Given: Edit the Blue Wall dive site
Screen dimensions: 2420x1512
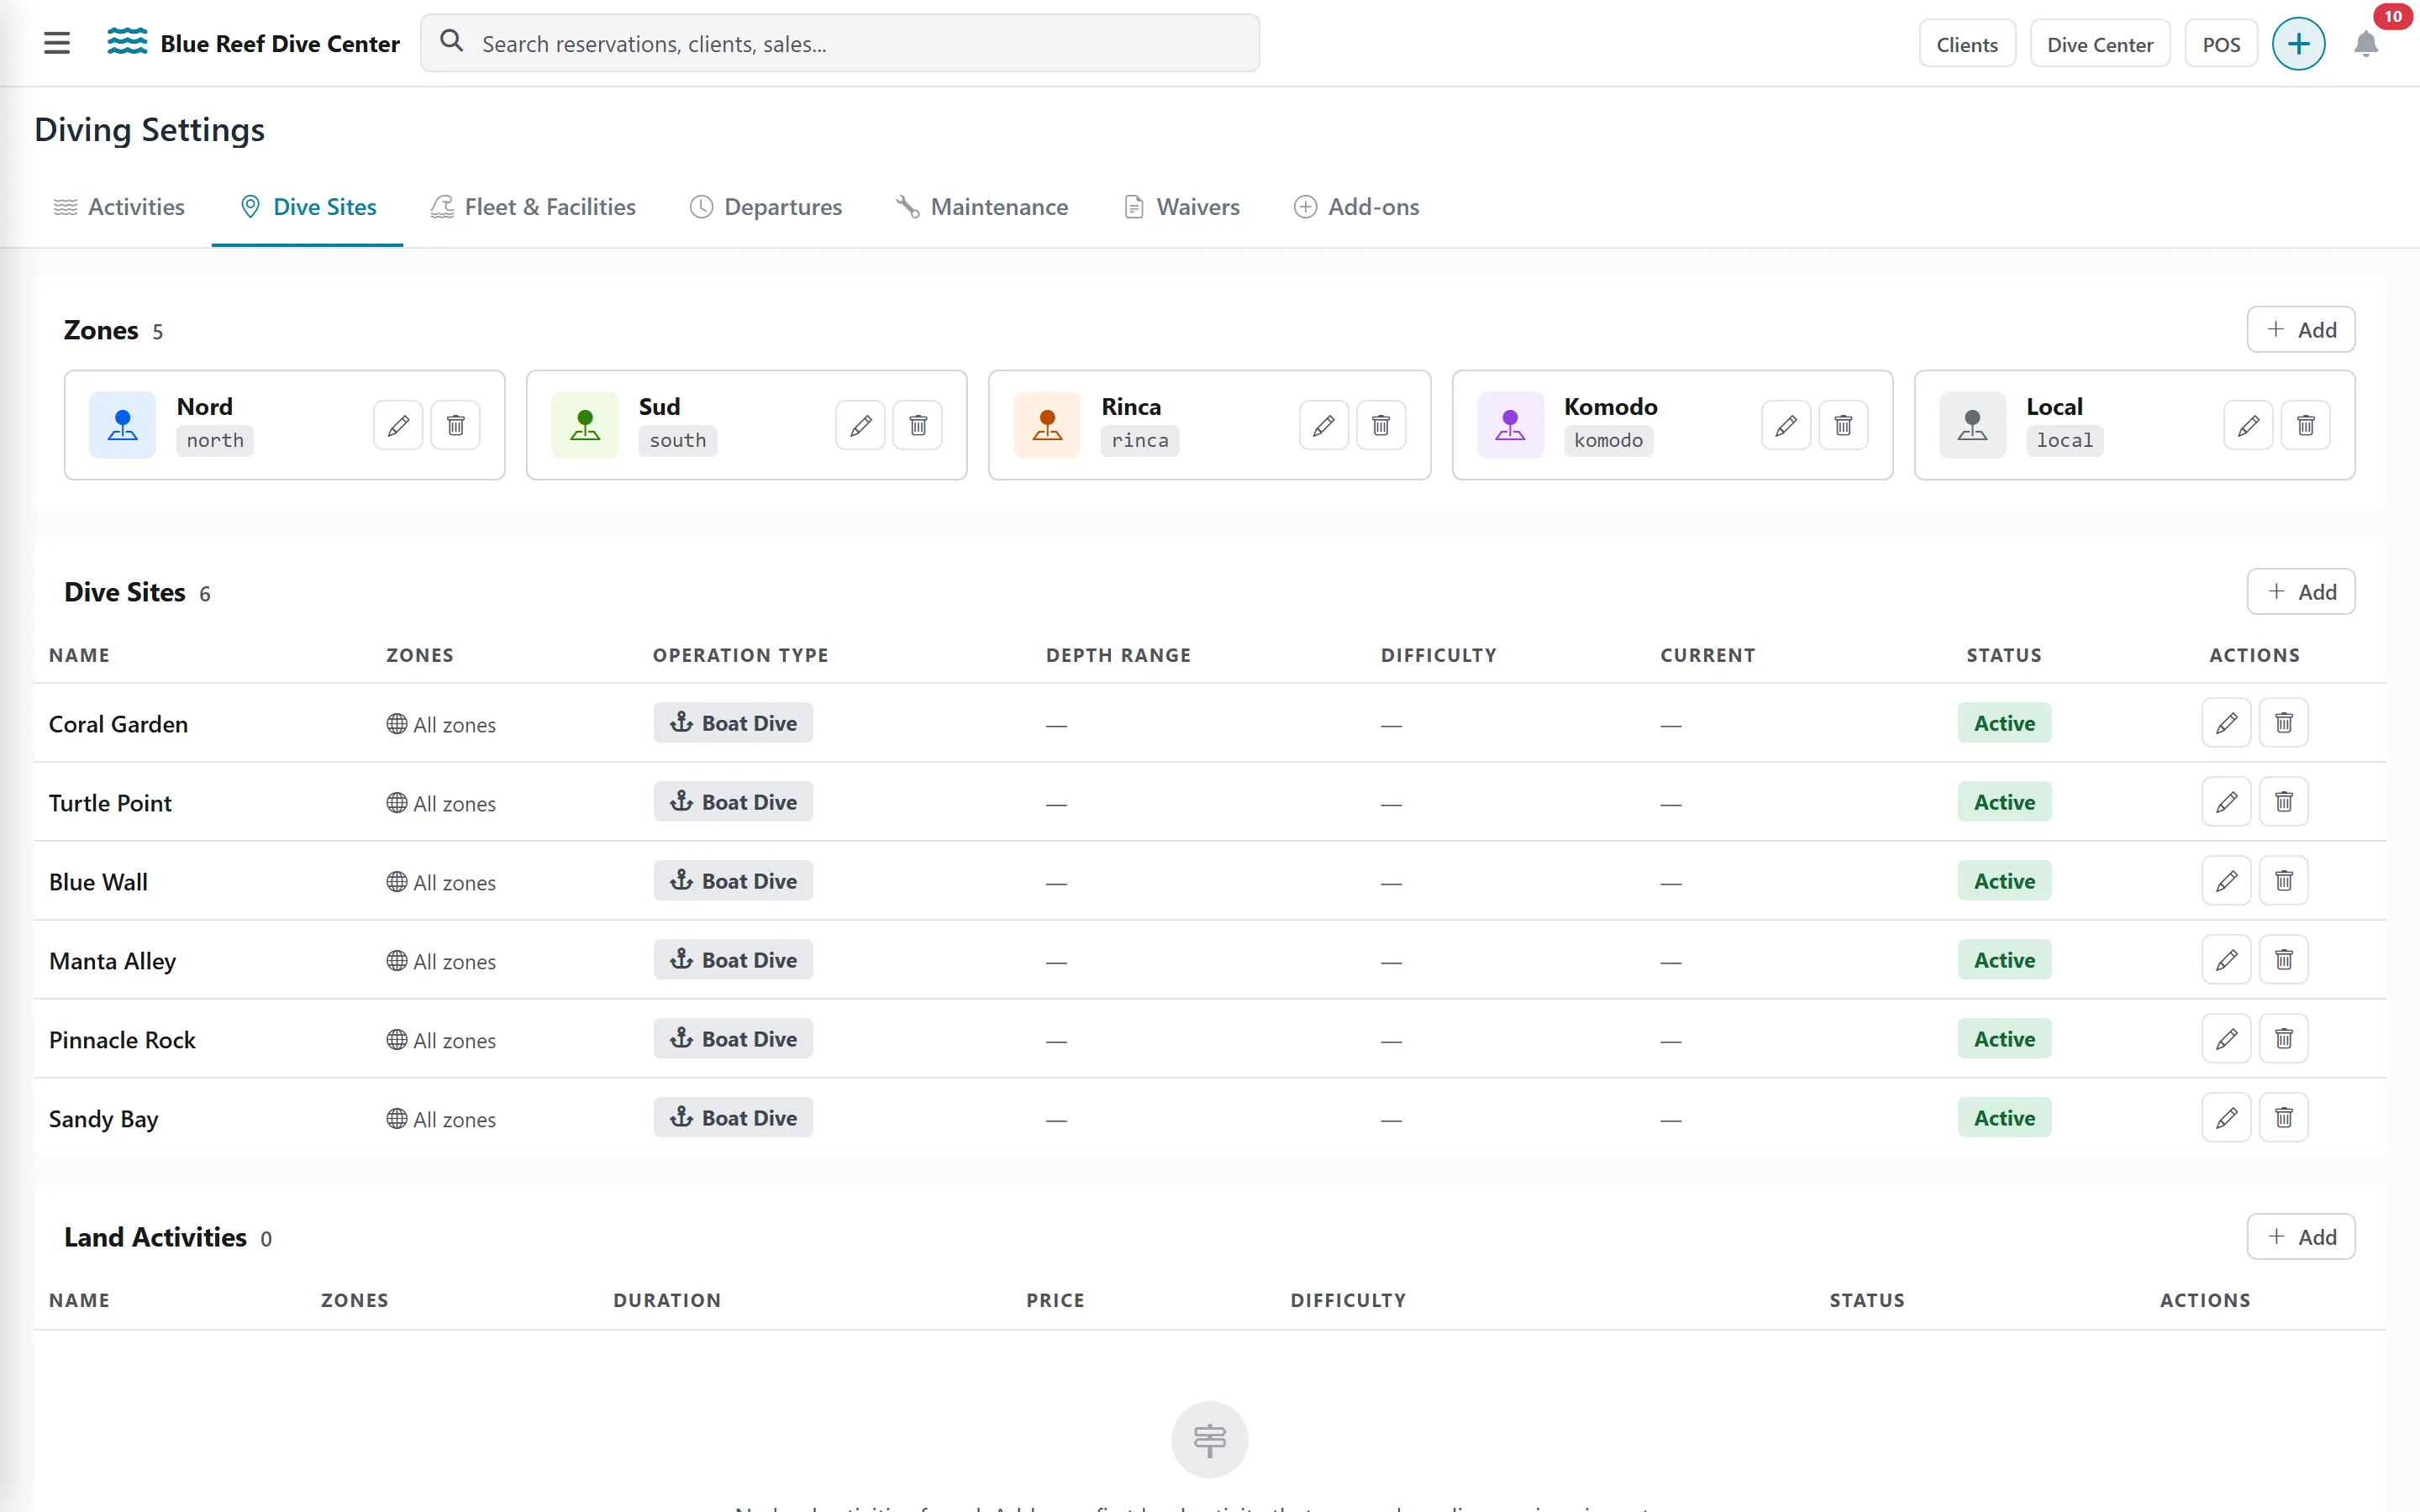Looking at the screenshot, I should 2226,881.
